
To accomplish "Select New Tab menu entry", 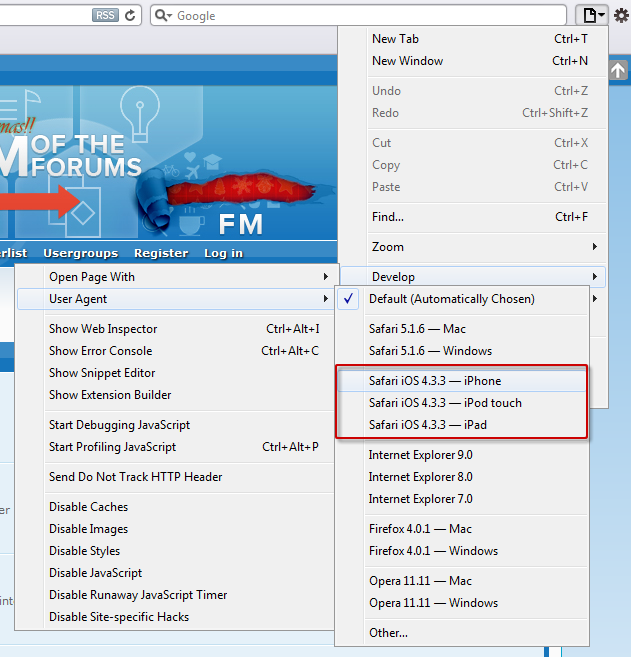I will point(473,39).
